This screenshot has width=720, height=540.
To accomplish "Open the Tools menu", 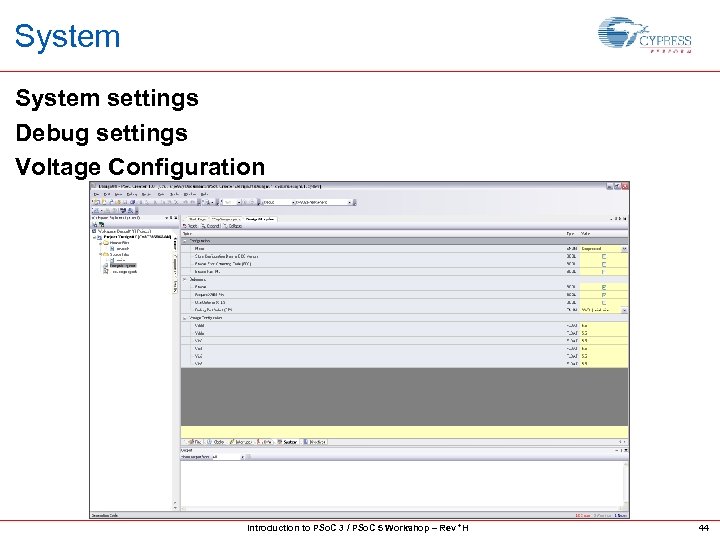I will click(174, 194).
